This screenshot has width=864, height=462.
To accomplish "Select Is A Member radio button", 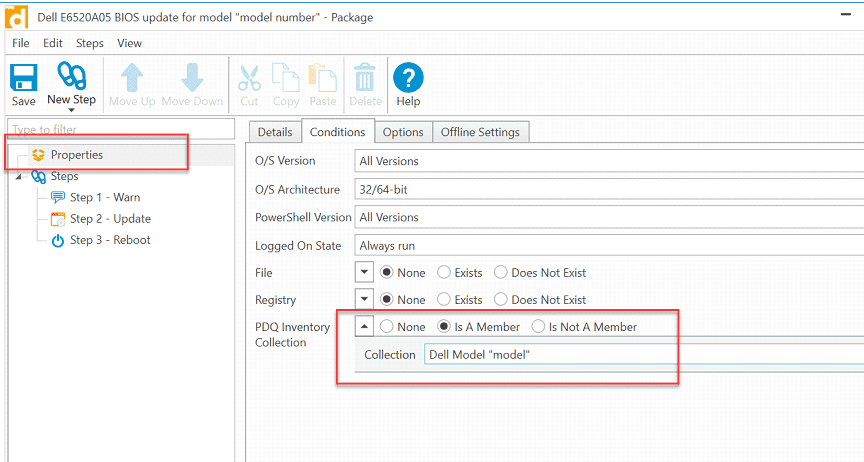I will (x=444, y=326).
